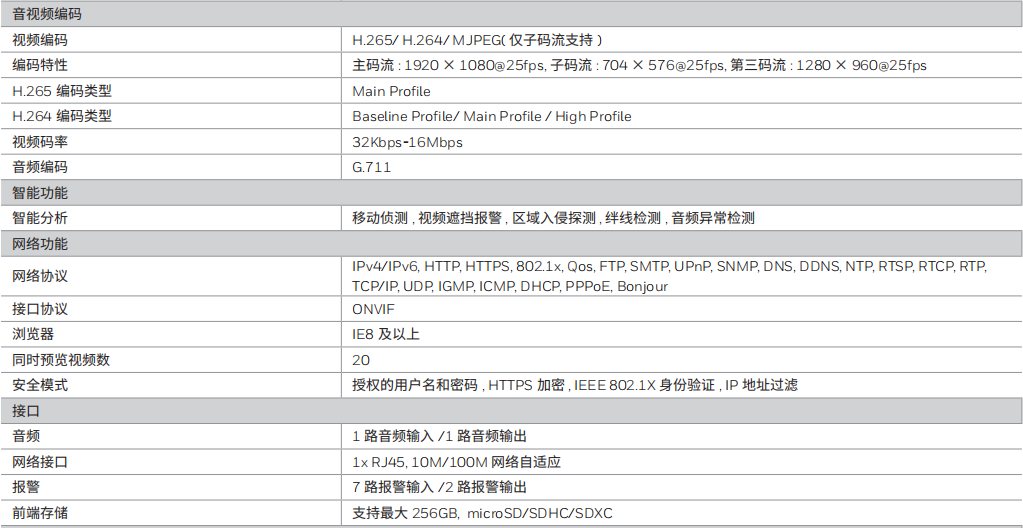The height and width of the screenshot is (528, 1023).
Task: Click the H.265/H.264/MJPEG value cell
Action: point(477,40)
